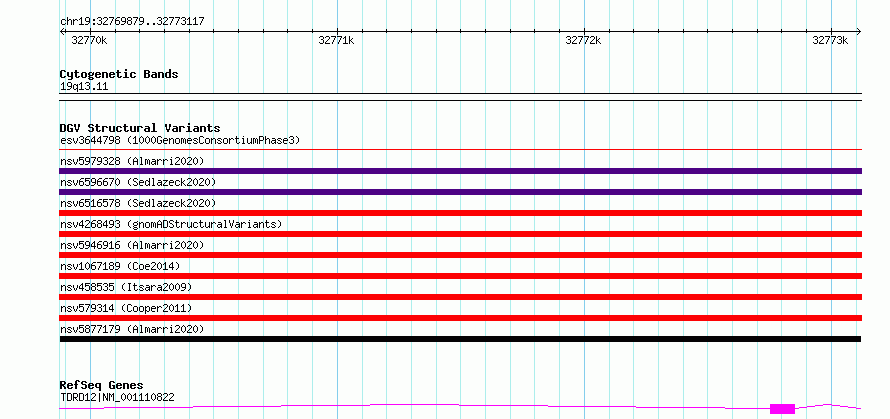Click the left arrow at ruler start
The image size is (890, 419).
(62, 31)
